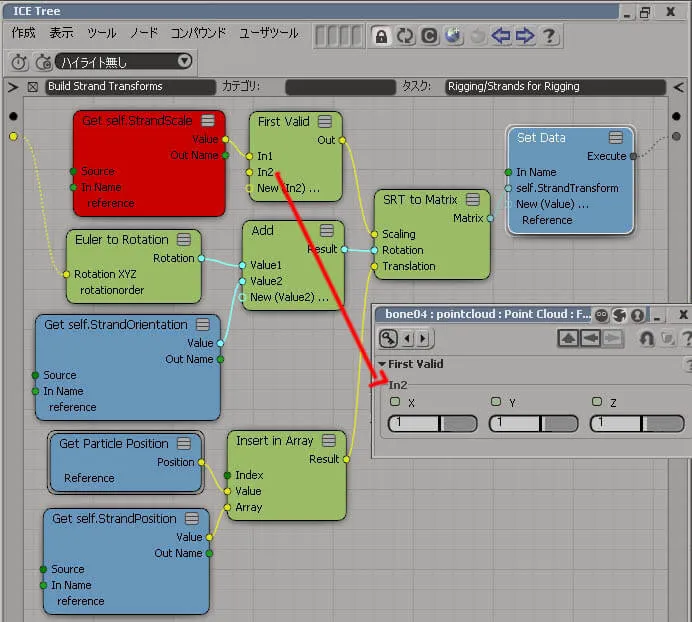
Task: Open help with the question mark icon
Action: (549, 35)
